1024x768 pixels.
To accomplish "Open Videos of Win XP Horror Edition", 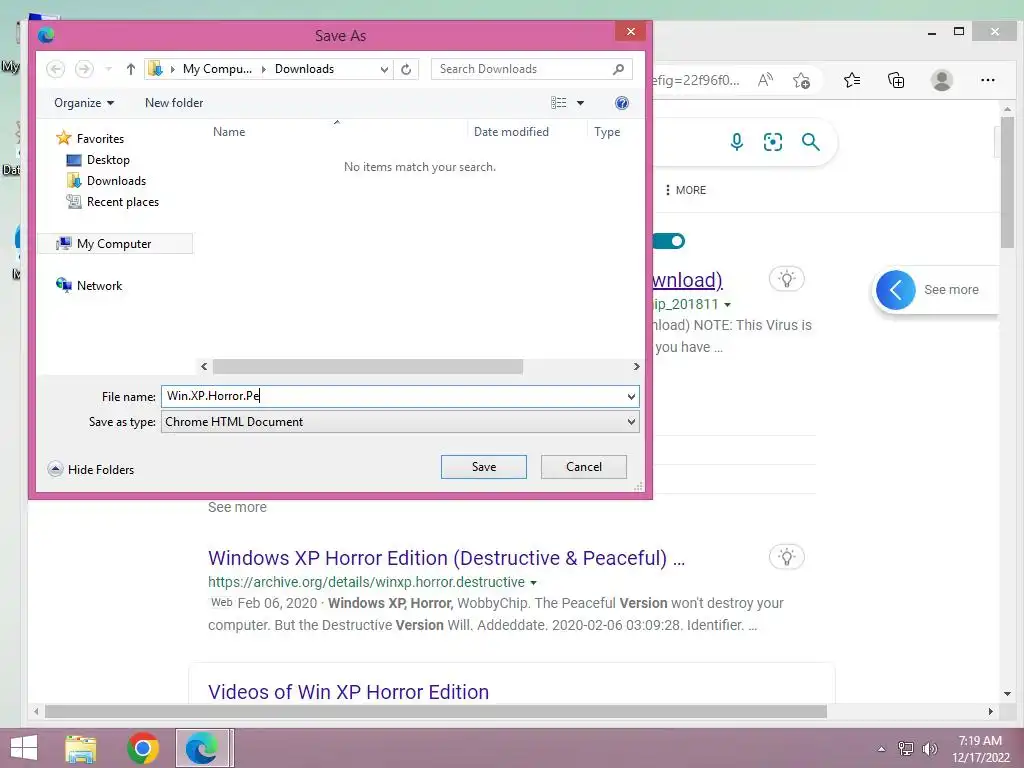I will [x=348, y=692].
